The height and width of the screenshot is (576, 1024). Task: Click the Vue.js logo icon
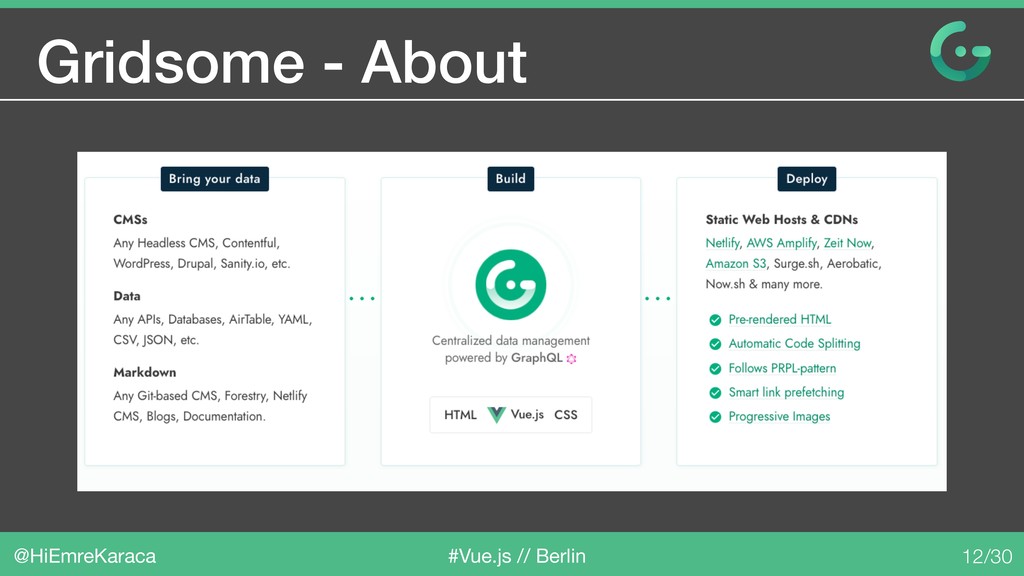coord(496,415)
